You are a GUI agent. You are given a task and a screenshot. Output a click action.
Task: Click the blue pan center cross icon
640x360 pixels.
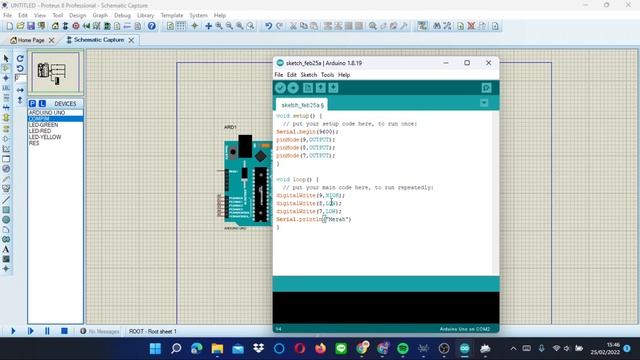(209, 26)
